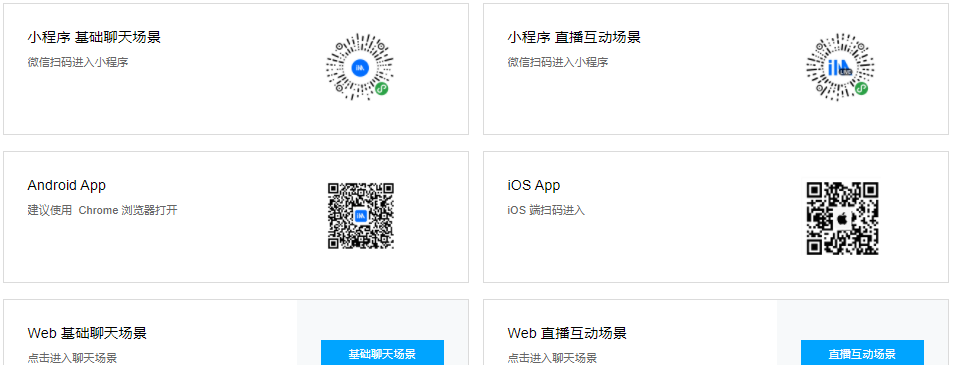The height and width of the screenshot is (365, 953).
Task: Click the Web 基础聊天场景 title
Action: [87, 333]
